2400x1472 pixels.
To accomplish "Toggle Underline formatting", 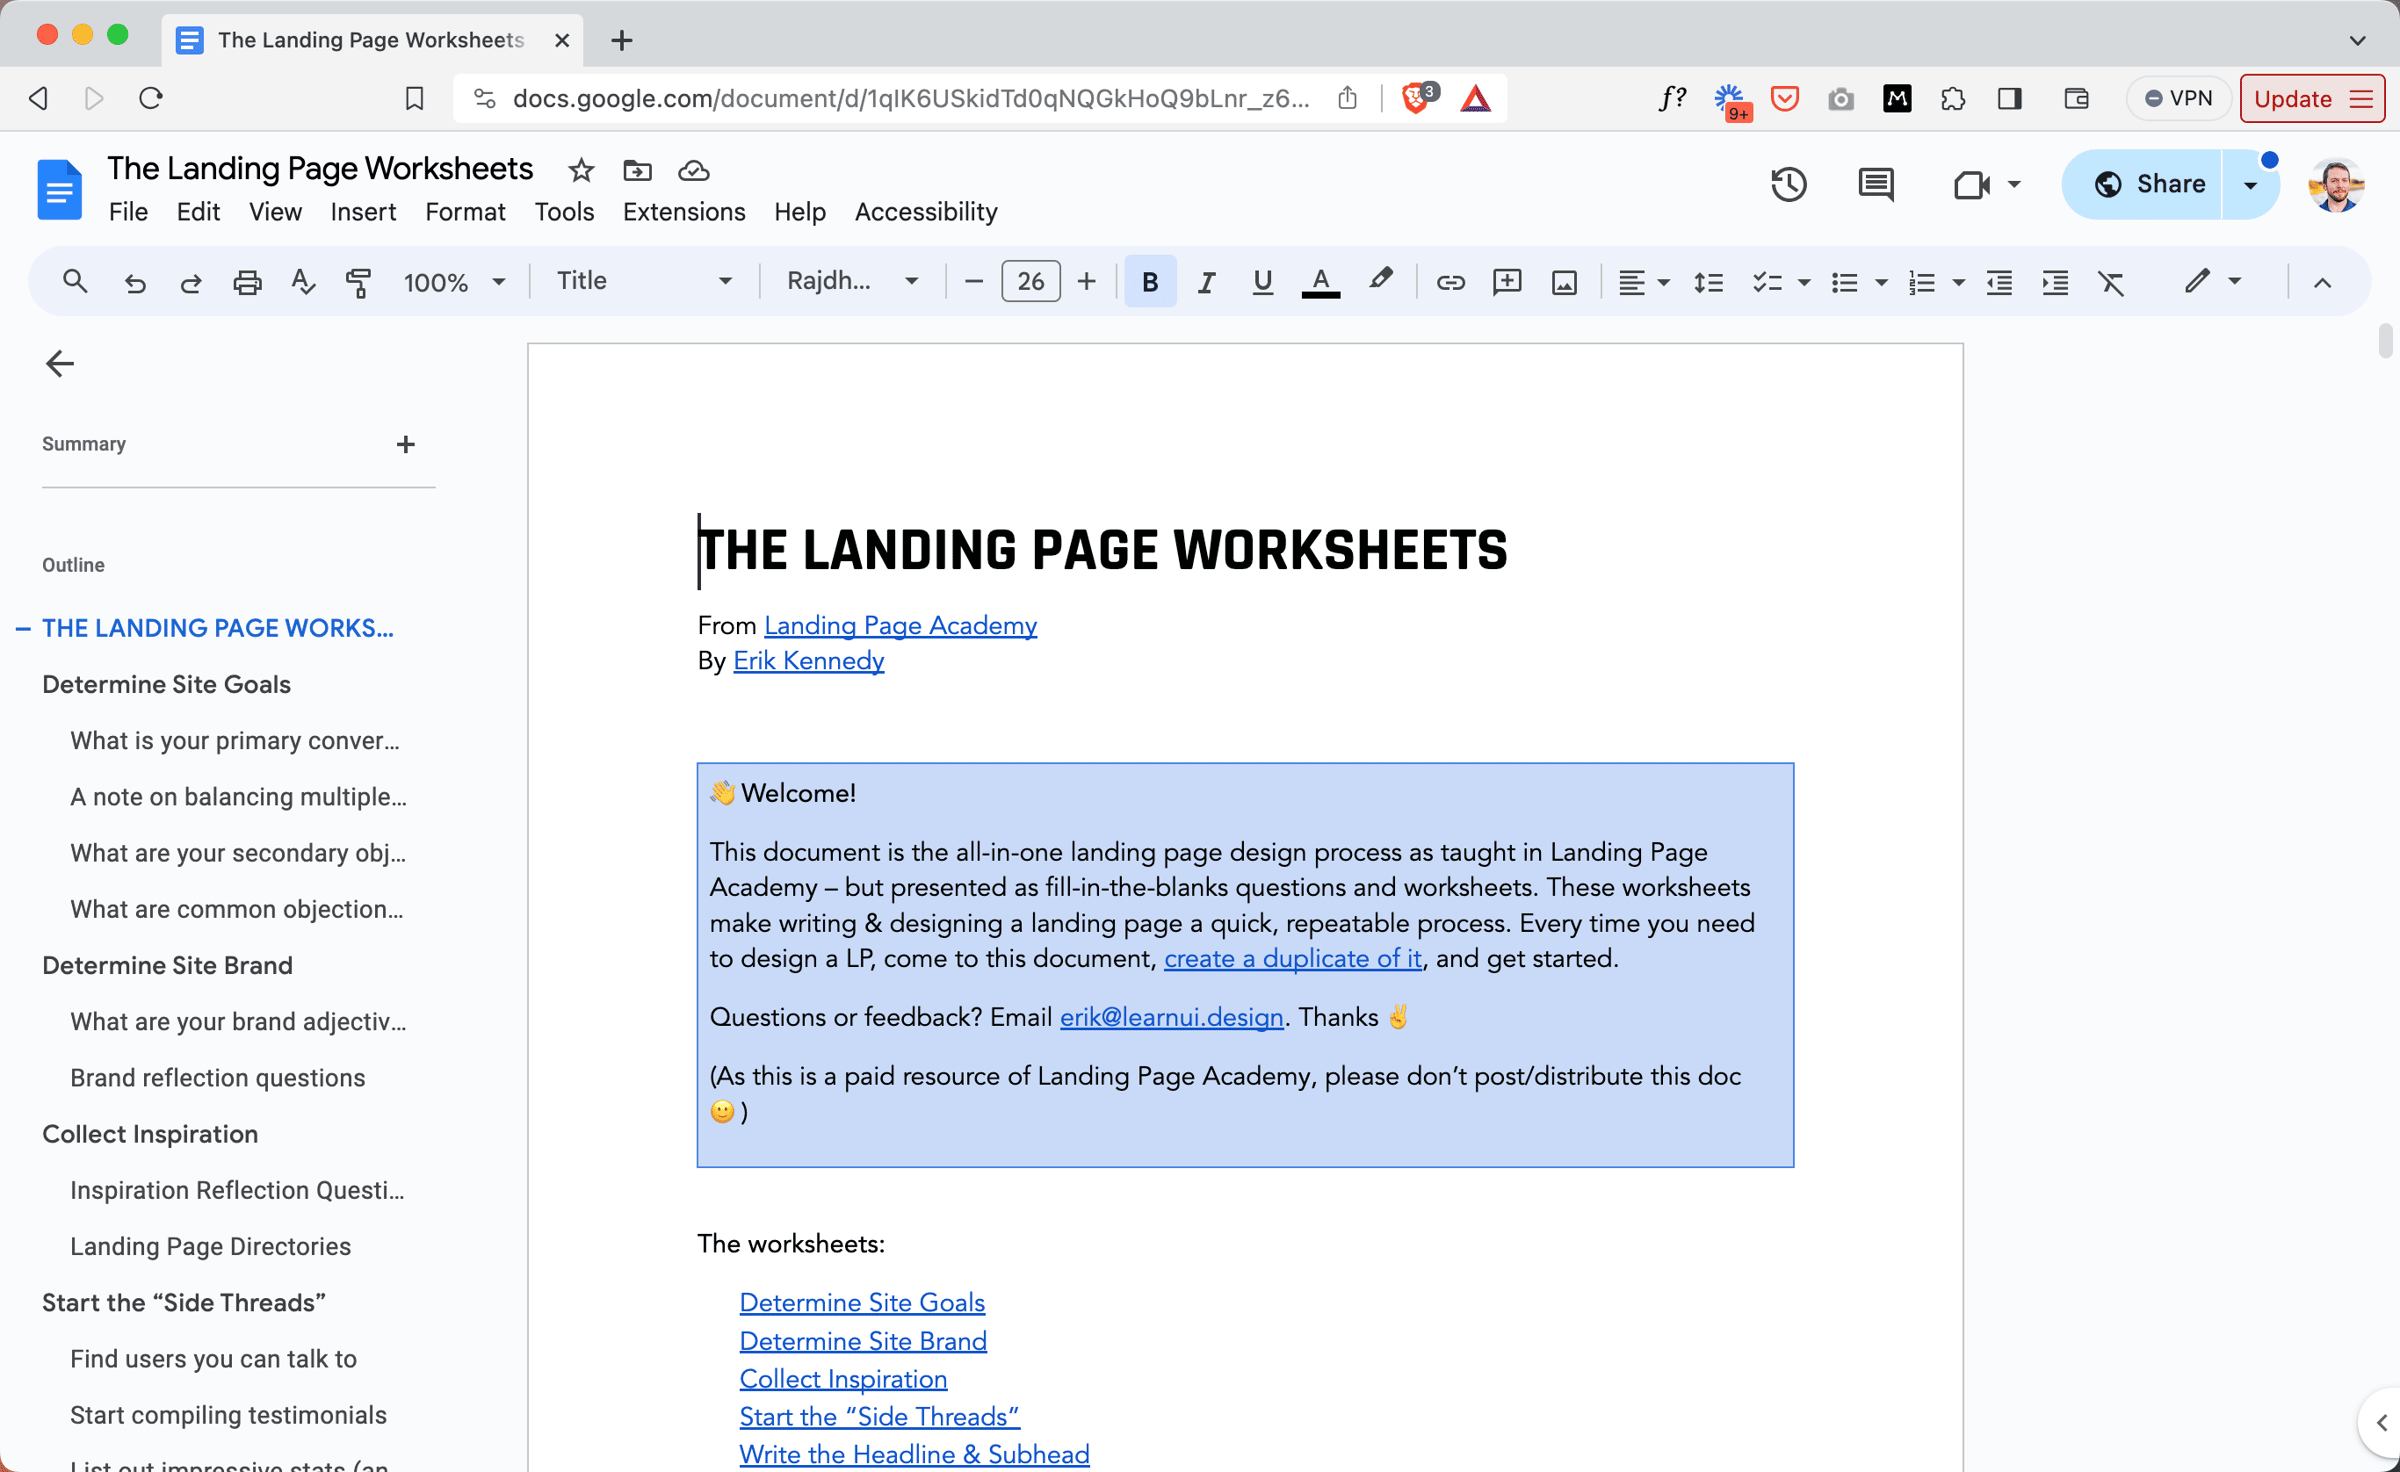I will [1262, 283].
